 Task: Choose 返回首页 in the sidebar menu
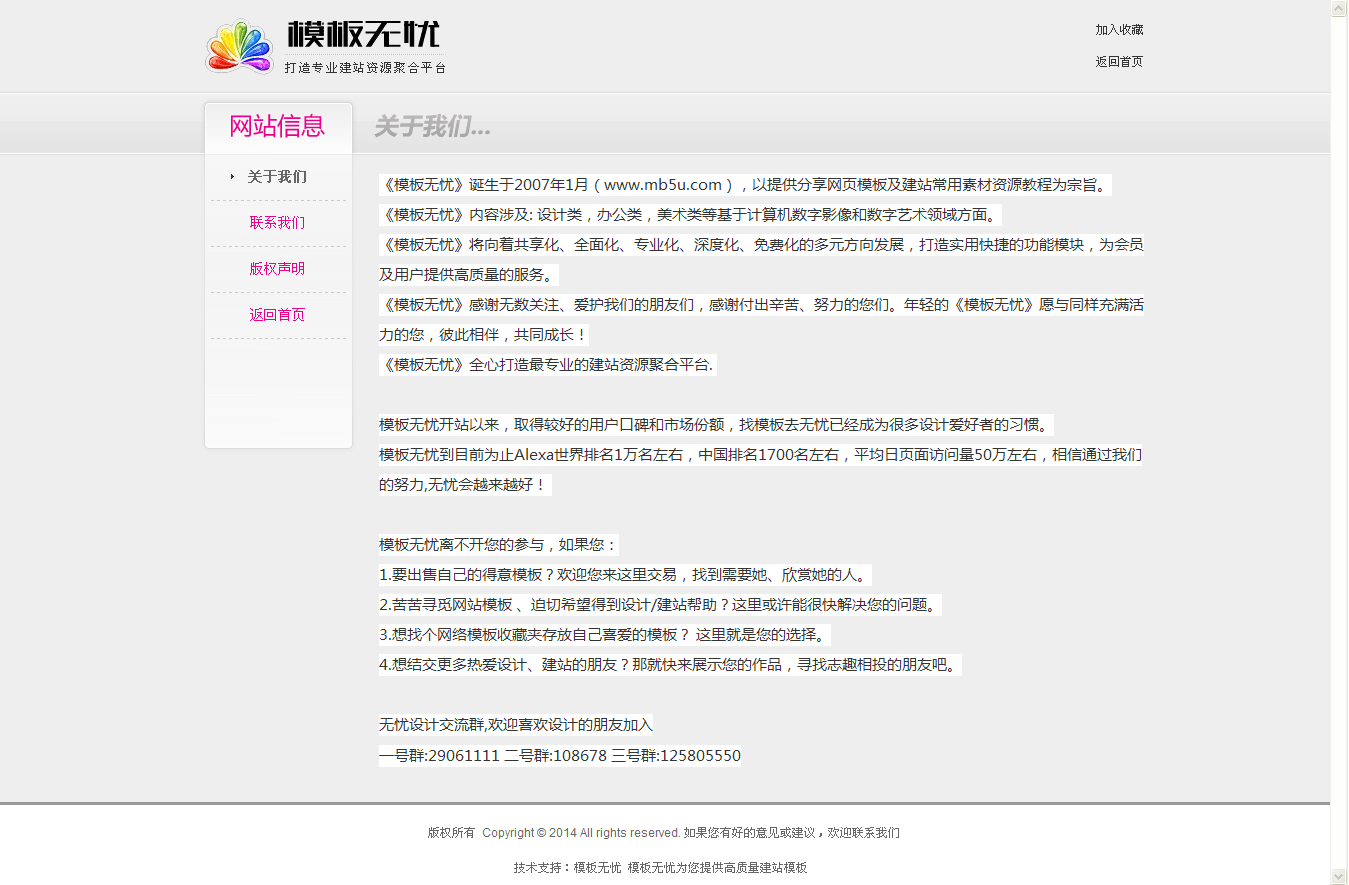click(x=277, y=315)
